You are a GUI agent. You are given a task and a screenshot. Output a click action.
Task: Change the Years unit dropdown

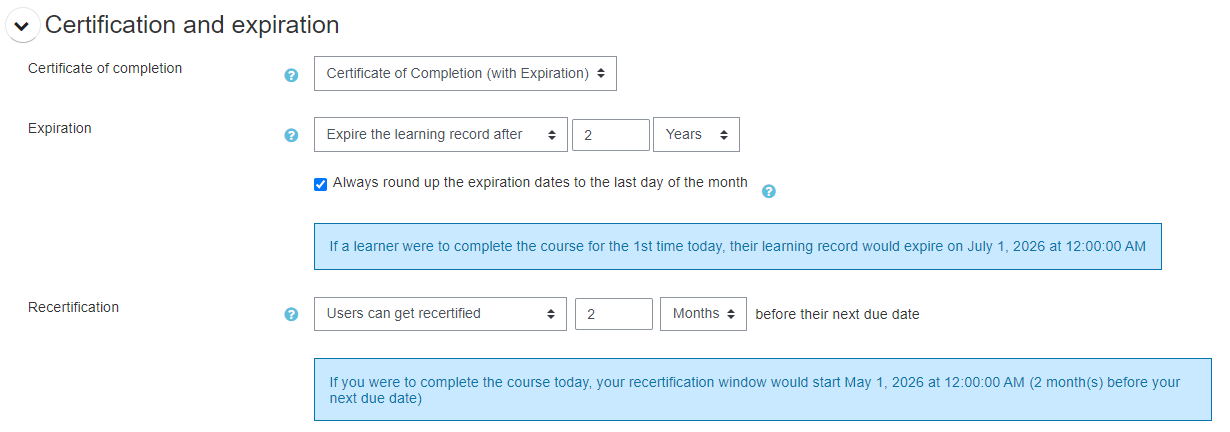pos(696,135)
